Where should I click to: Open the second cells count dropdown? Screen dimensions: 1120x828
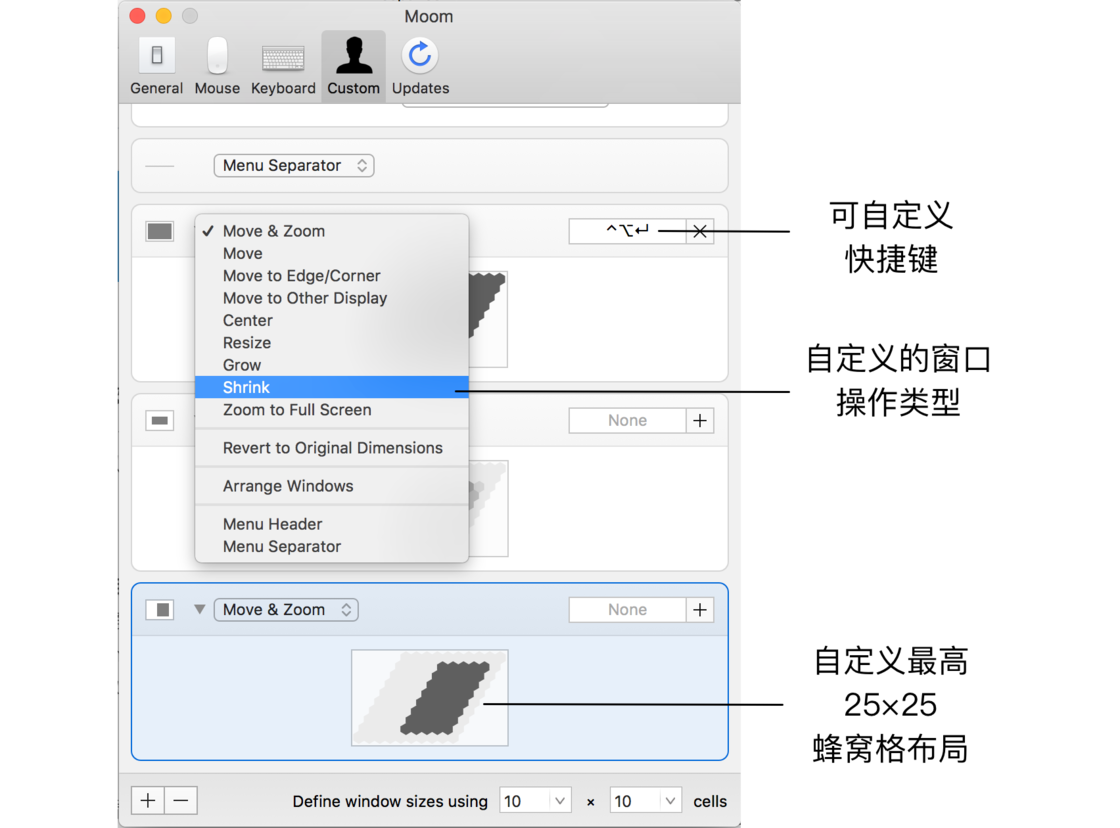646,801
